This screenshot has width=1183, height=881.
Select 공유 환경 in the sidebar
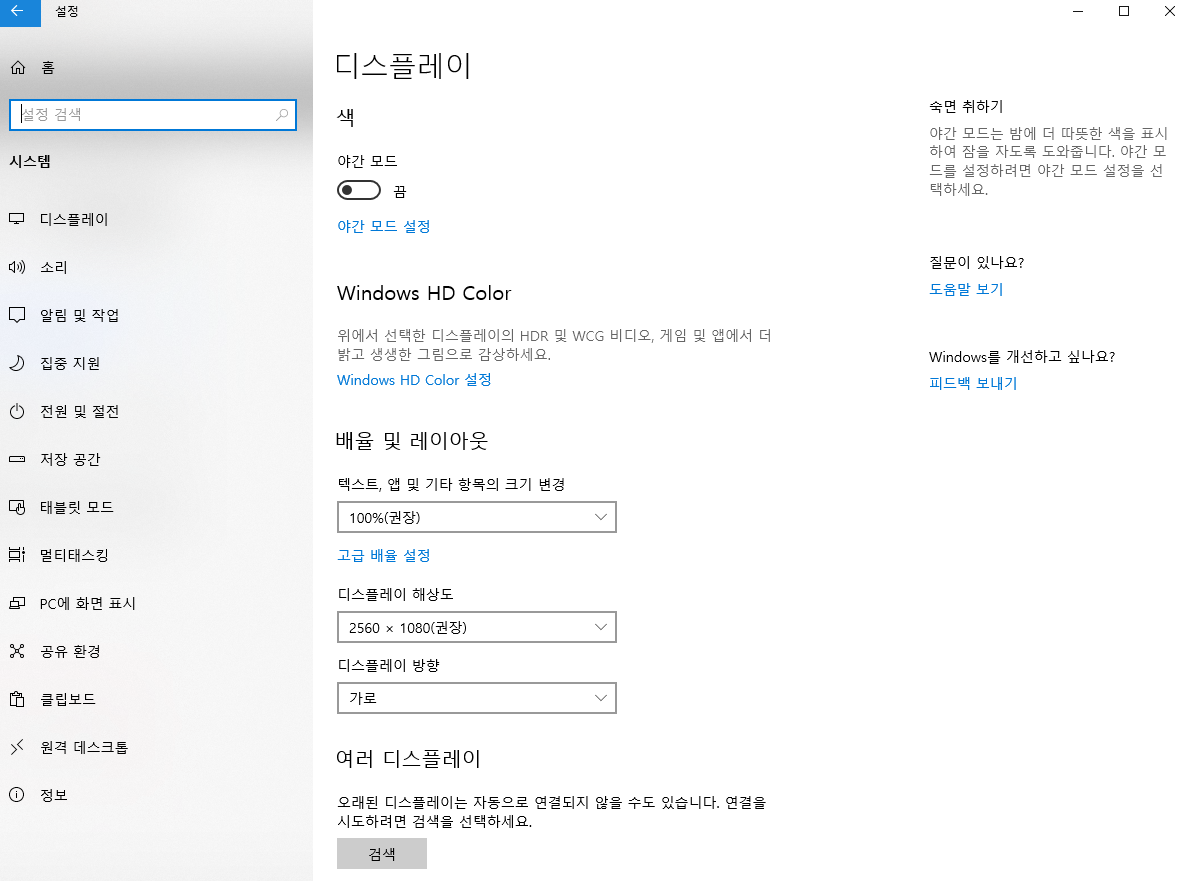[66, 651]
